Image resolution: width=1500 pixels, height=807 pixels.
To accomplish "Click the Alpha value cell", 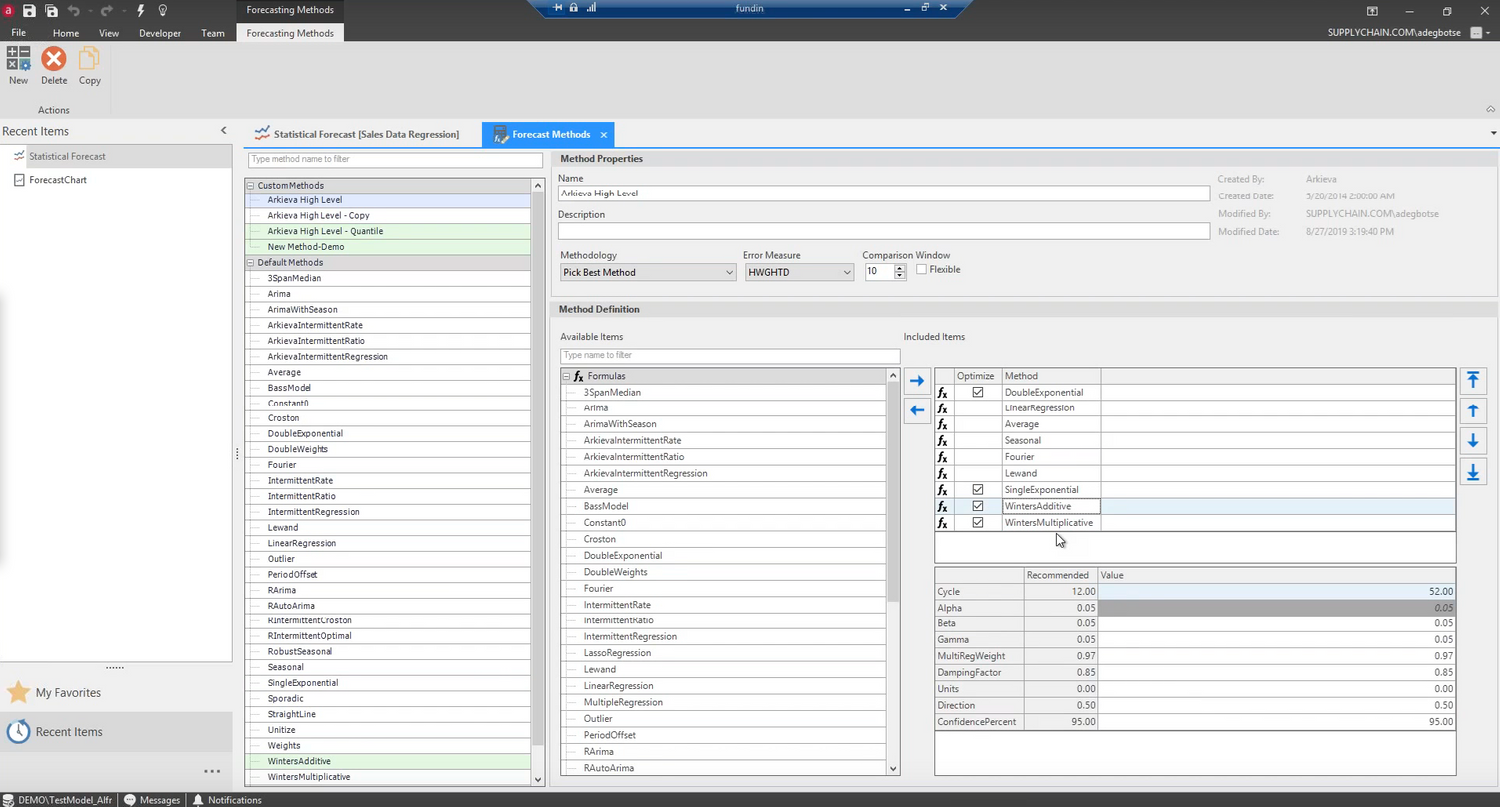I will coord(1277,608).
